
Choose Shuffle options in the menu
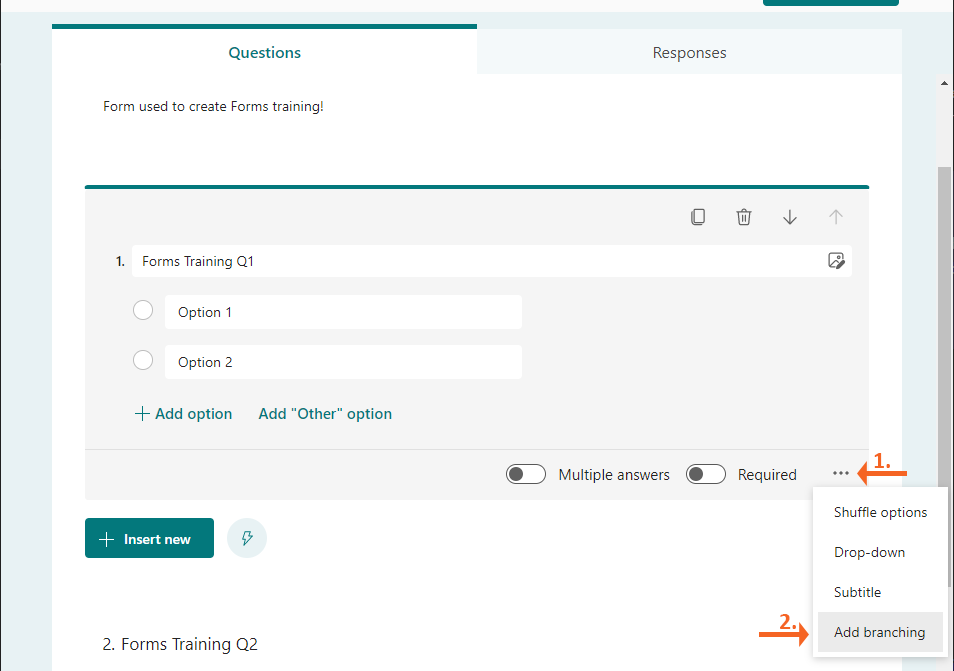pyautogui.click(x=880, y=512)
